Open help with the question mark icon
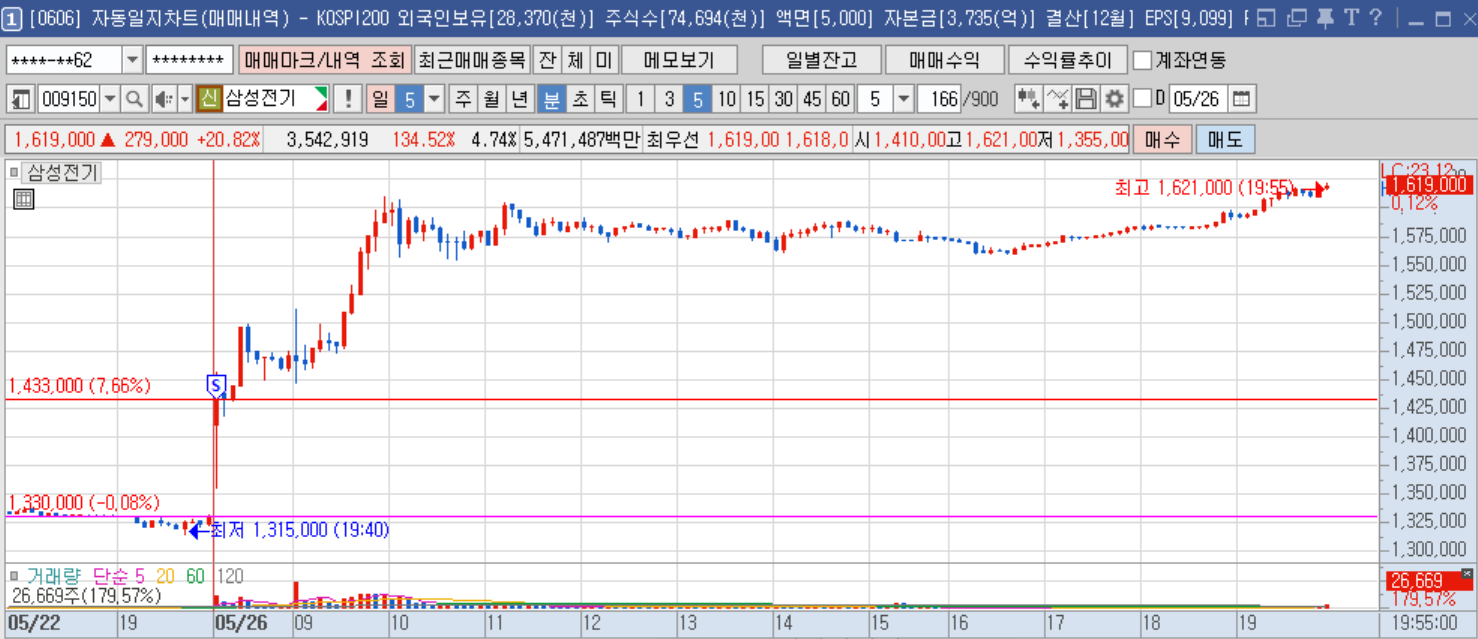The height and width of the screenshot is (639, 1478). [1375, 18]
